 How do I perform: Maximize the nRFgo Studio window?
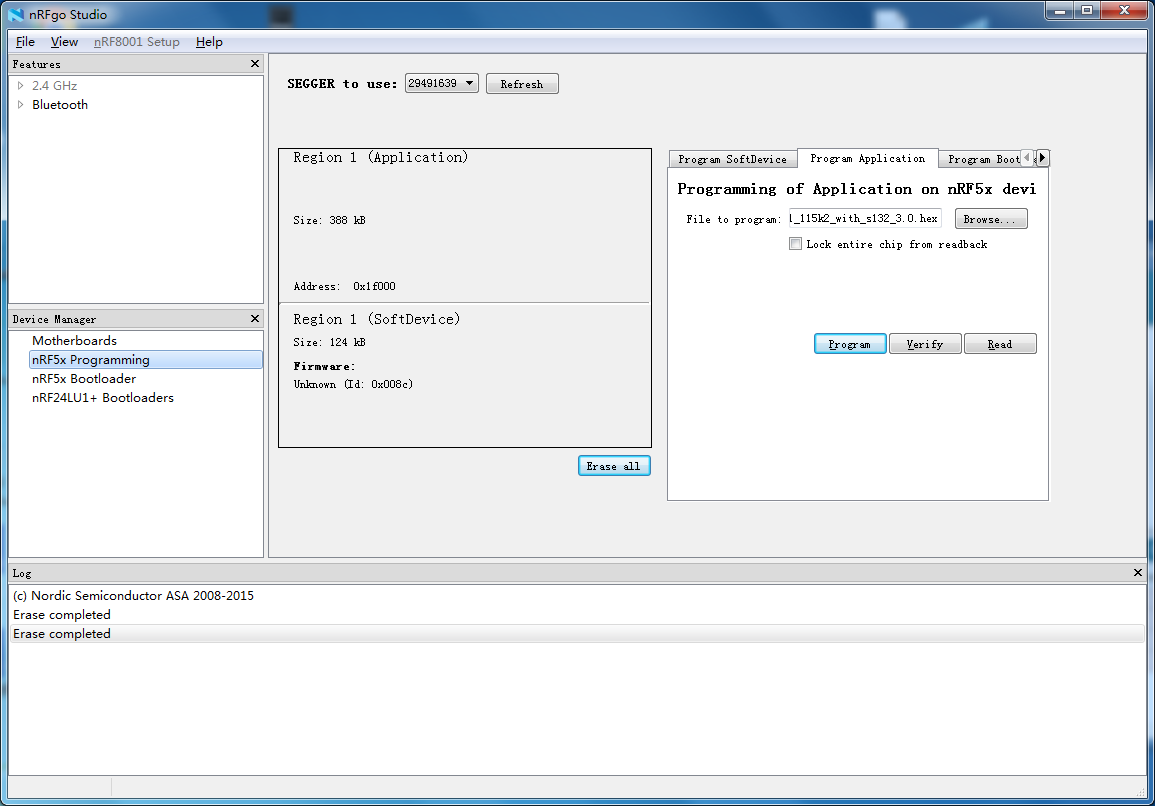(1086, 10)
